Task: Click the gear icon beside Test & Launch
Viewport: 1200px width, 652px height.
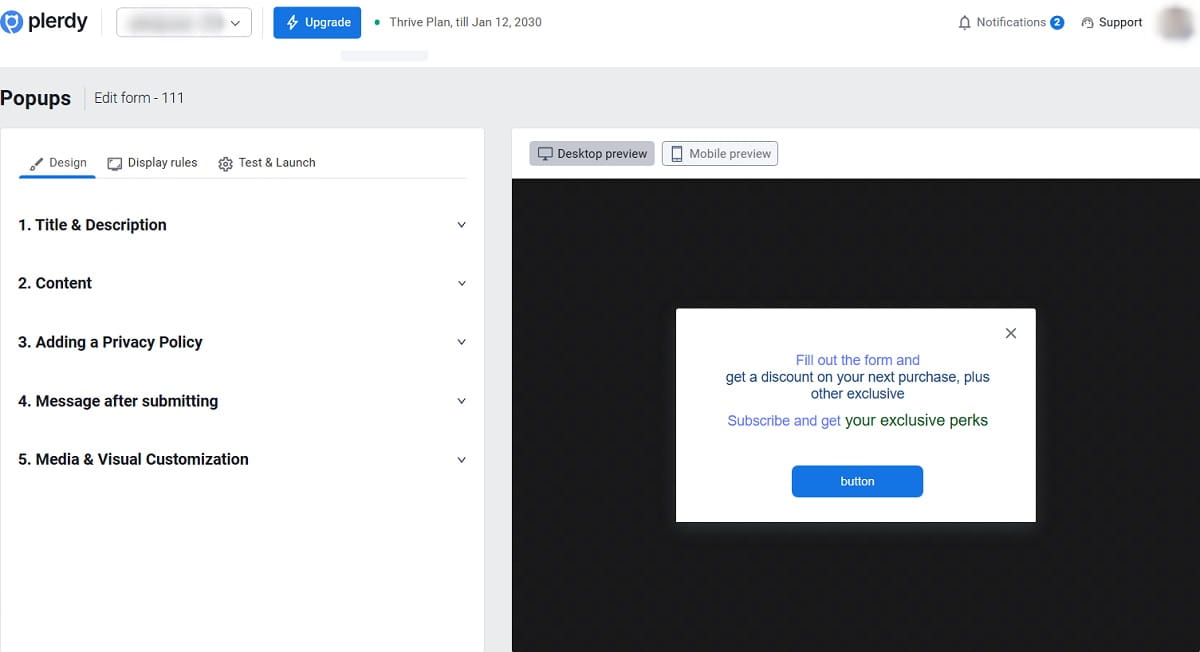Action: [x=225, y=162]
